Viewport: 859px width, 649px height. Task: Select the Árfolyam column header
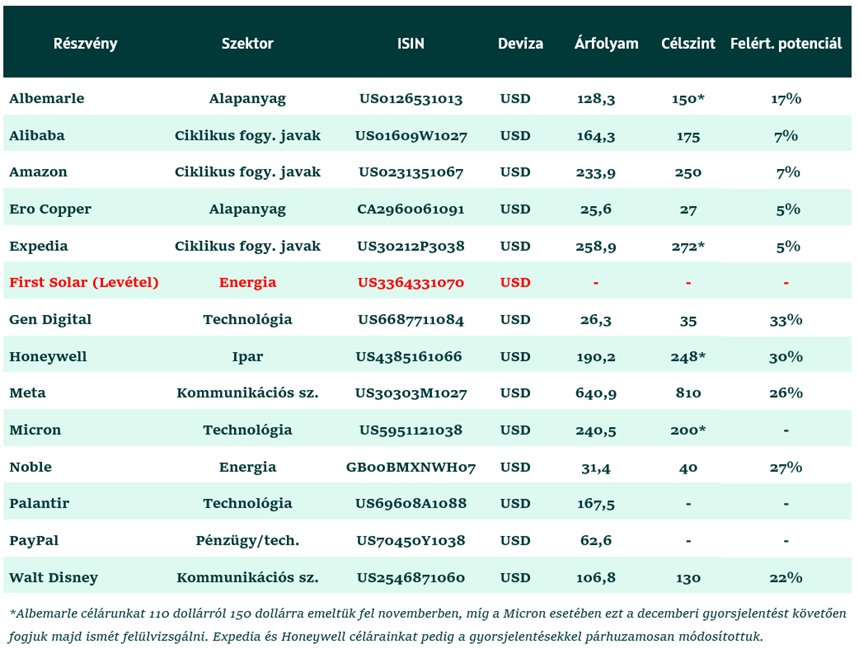(606, 44)
